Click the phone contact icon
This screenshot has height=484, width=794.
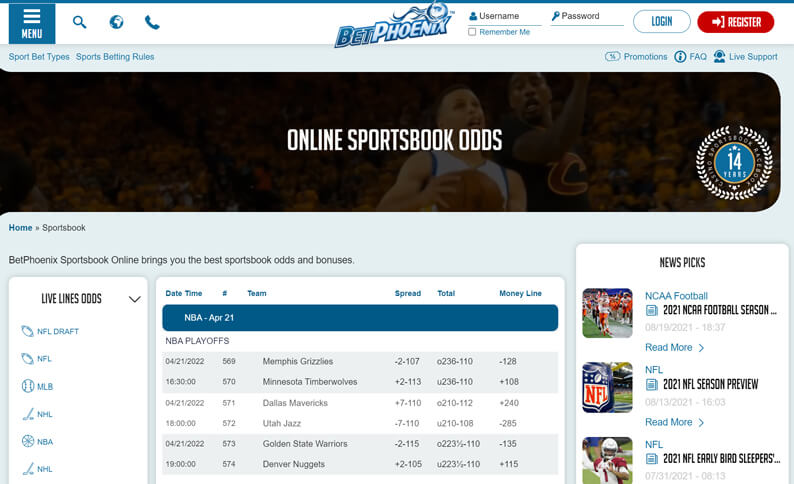tap(152, 22)
